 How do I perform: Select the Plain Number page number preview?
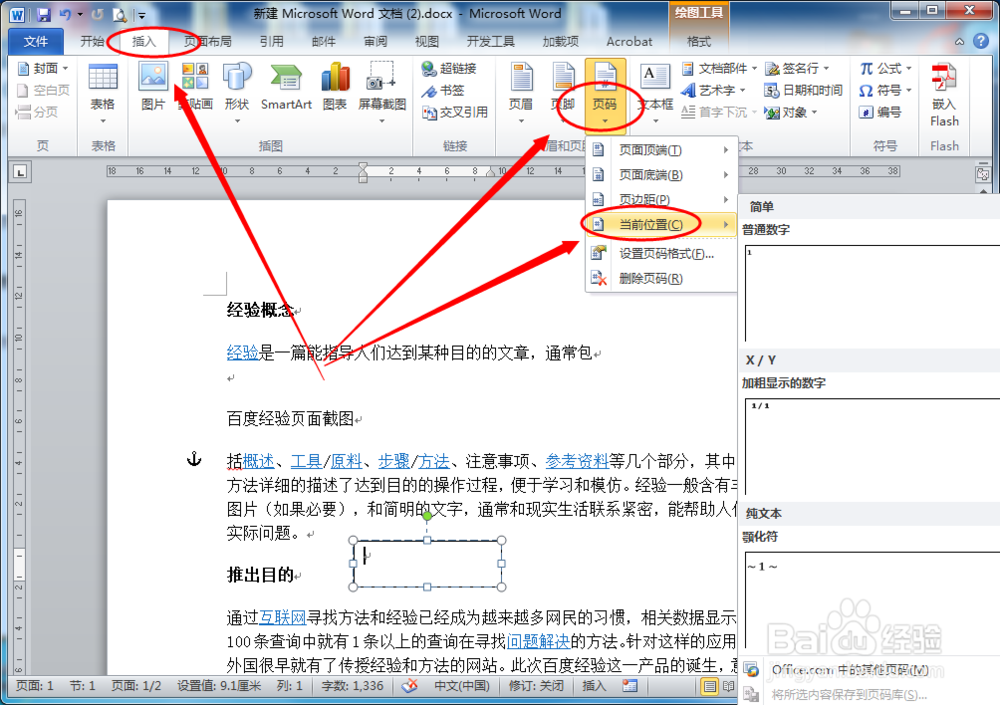pyautogui.click(x=872, y=293)
